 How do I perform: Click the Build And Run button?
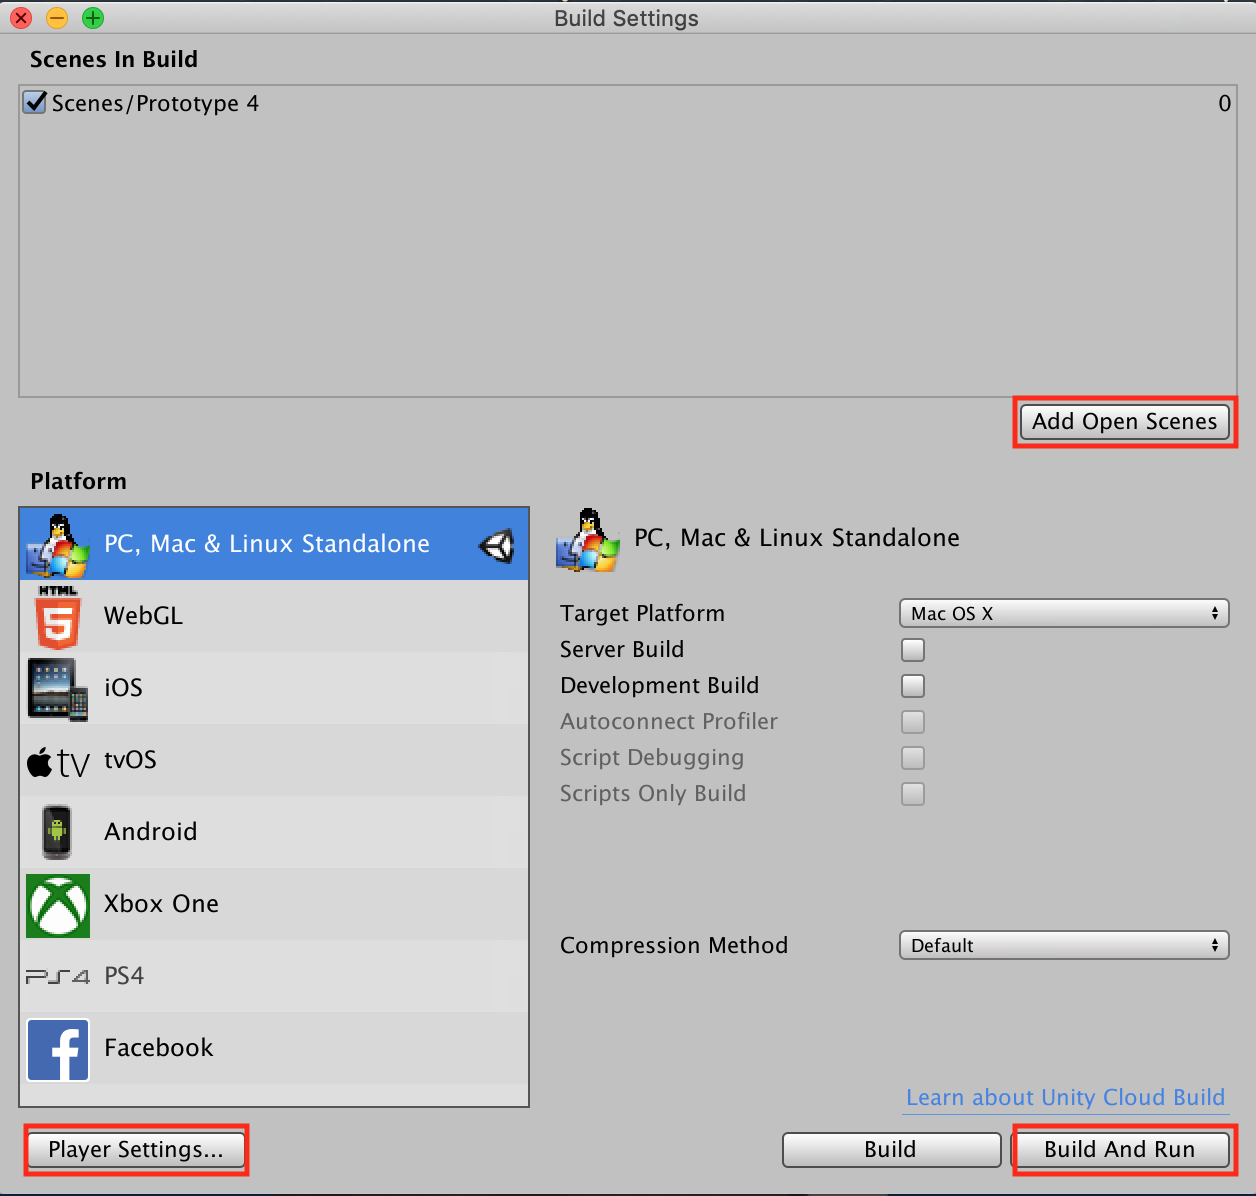1120,1150
